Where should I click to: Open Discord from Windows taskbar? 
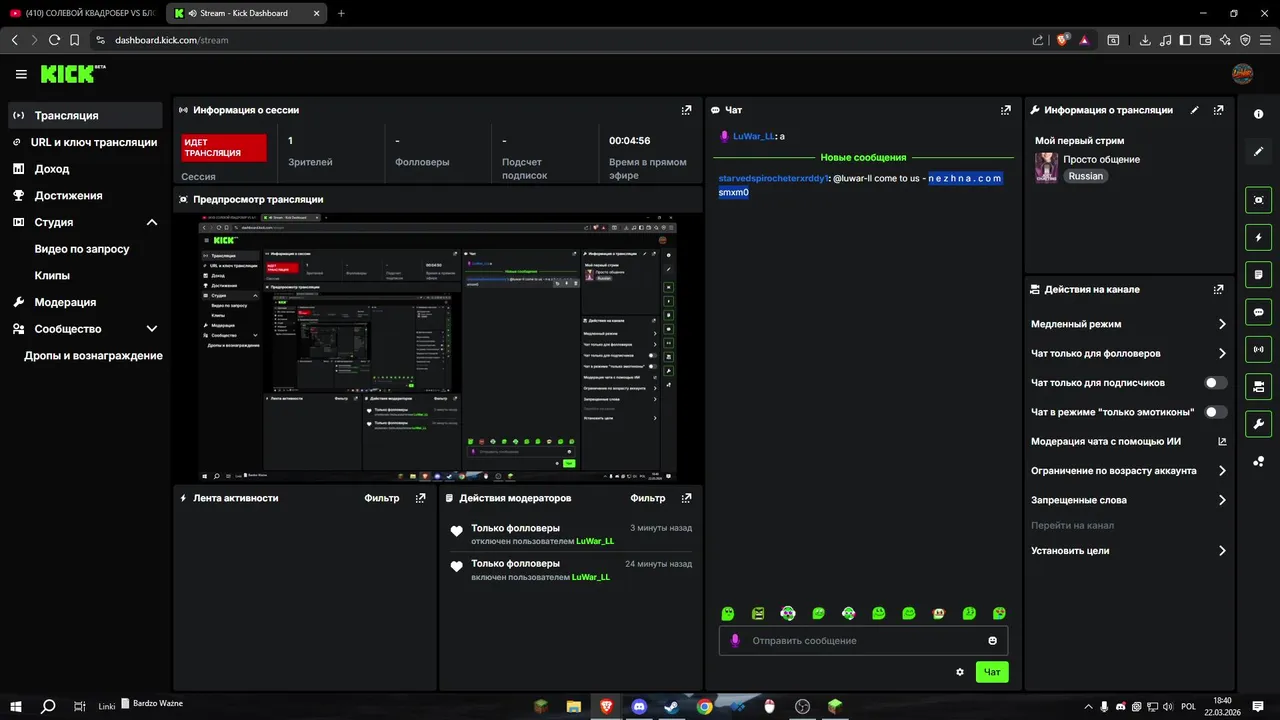pos(640,706)
